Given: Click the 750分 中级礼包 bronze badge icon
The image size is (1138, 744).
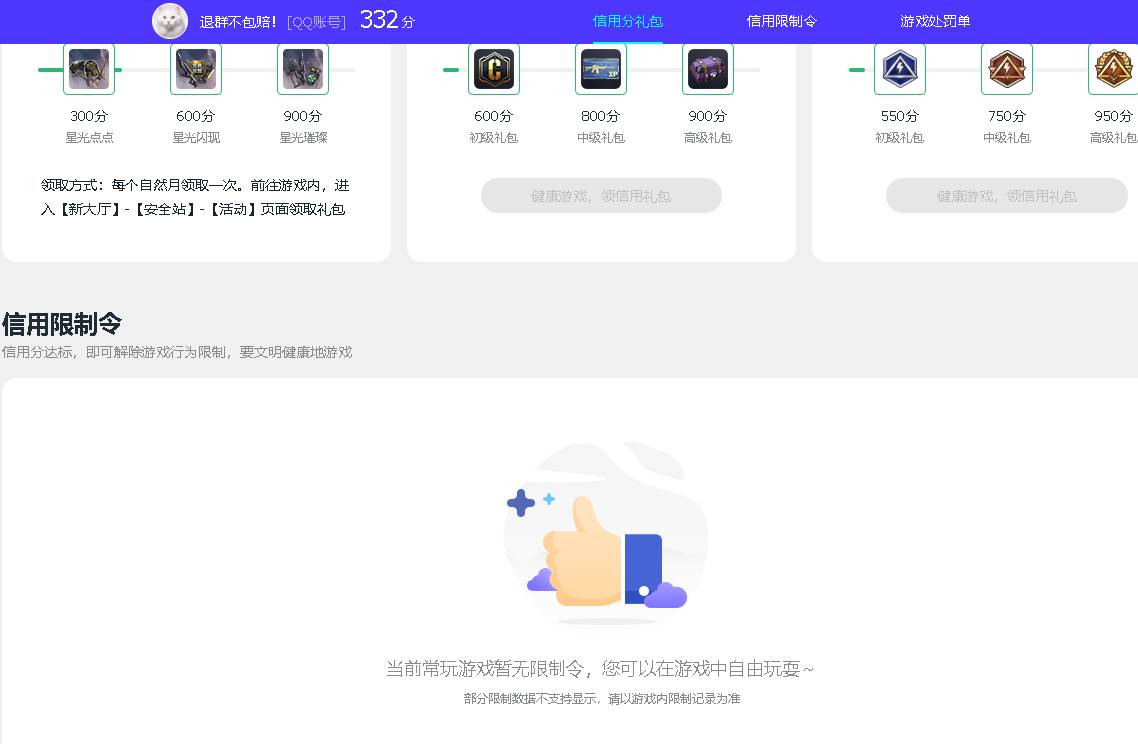Looking at the screenshot, I should [x=1007, y=69].
